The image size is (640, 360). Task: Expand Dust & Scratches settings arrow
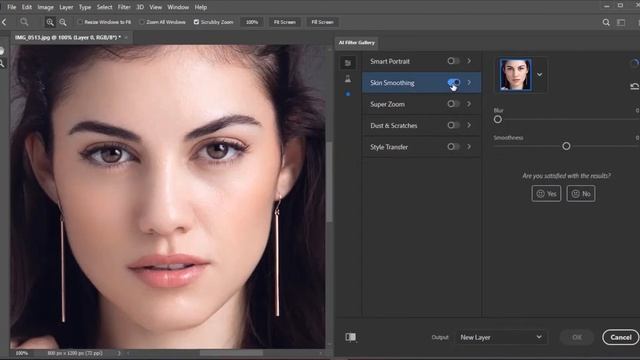pos(469,125)
